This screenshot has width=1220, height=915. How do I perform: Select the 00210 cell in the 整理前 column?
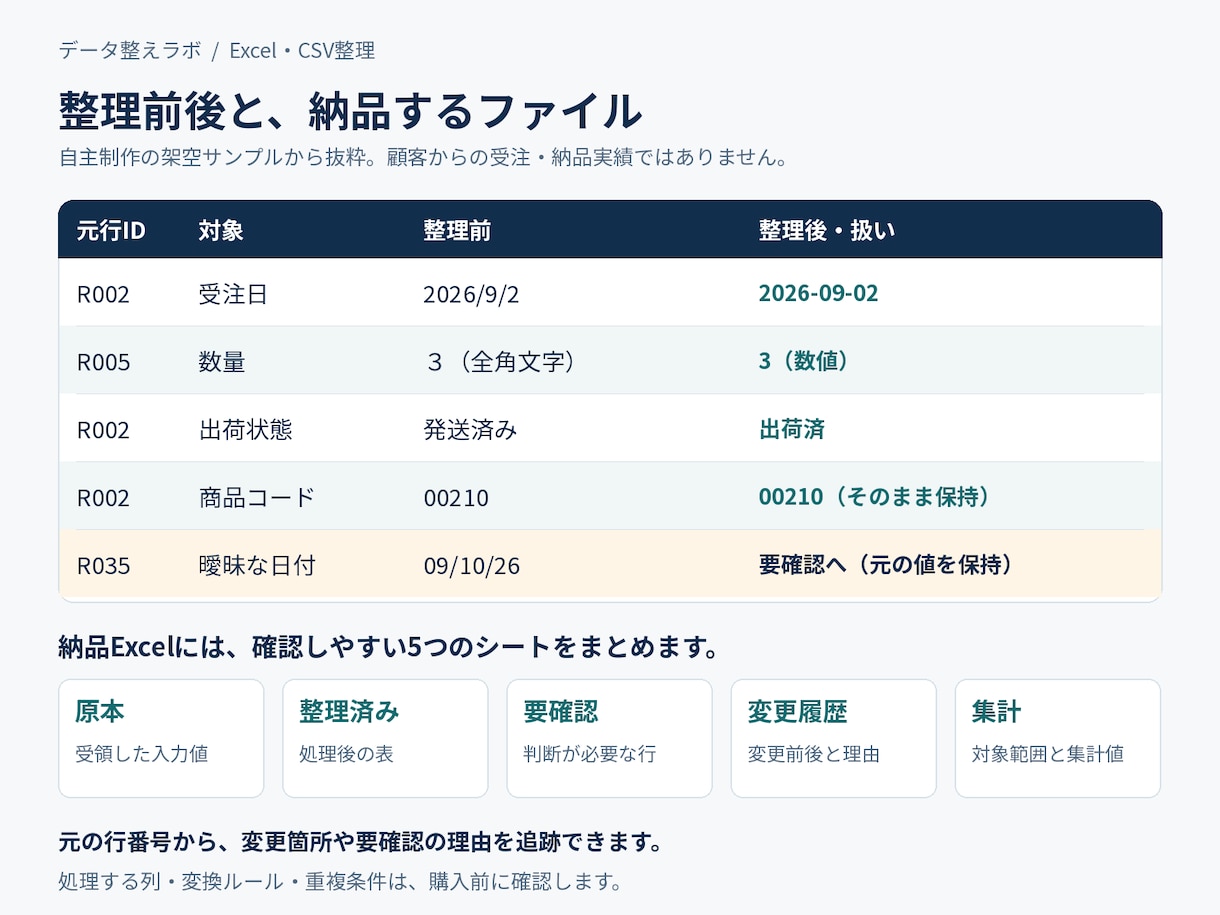456,498
